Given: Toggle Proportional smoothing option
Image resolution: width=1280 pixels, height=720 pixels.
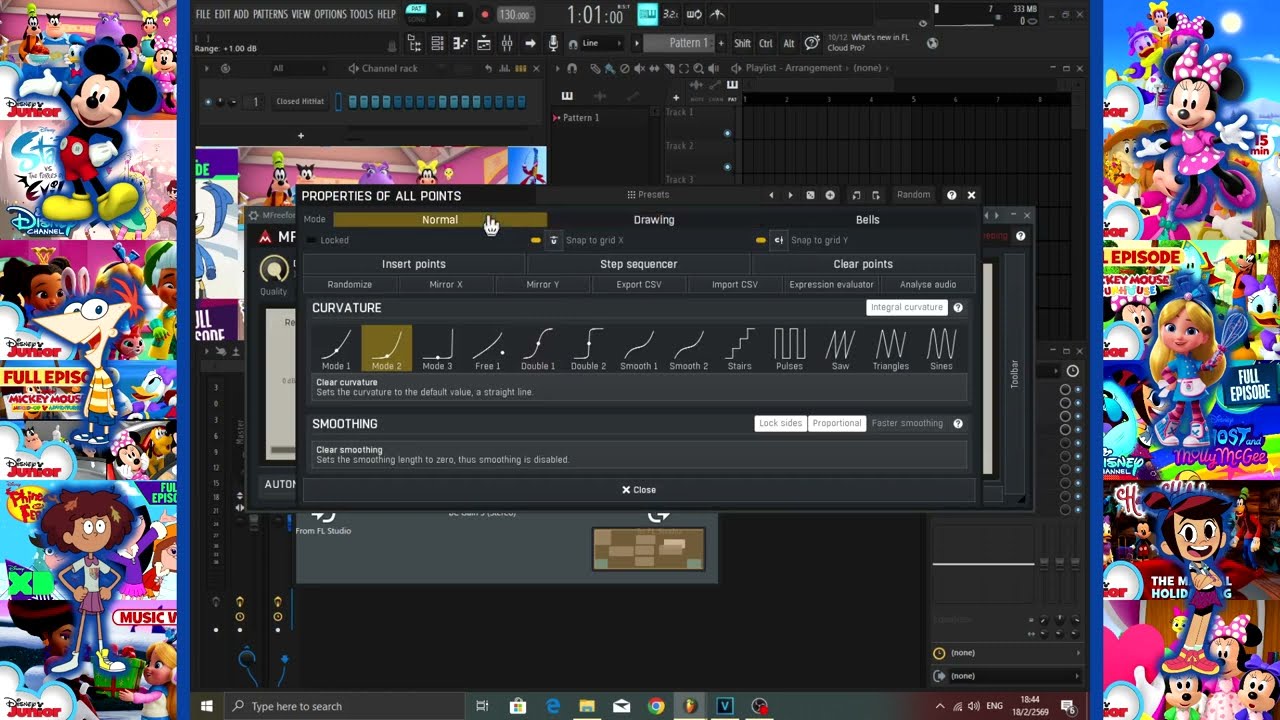Looking at the screenshot, I should [x=837, y=423].
